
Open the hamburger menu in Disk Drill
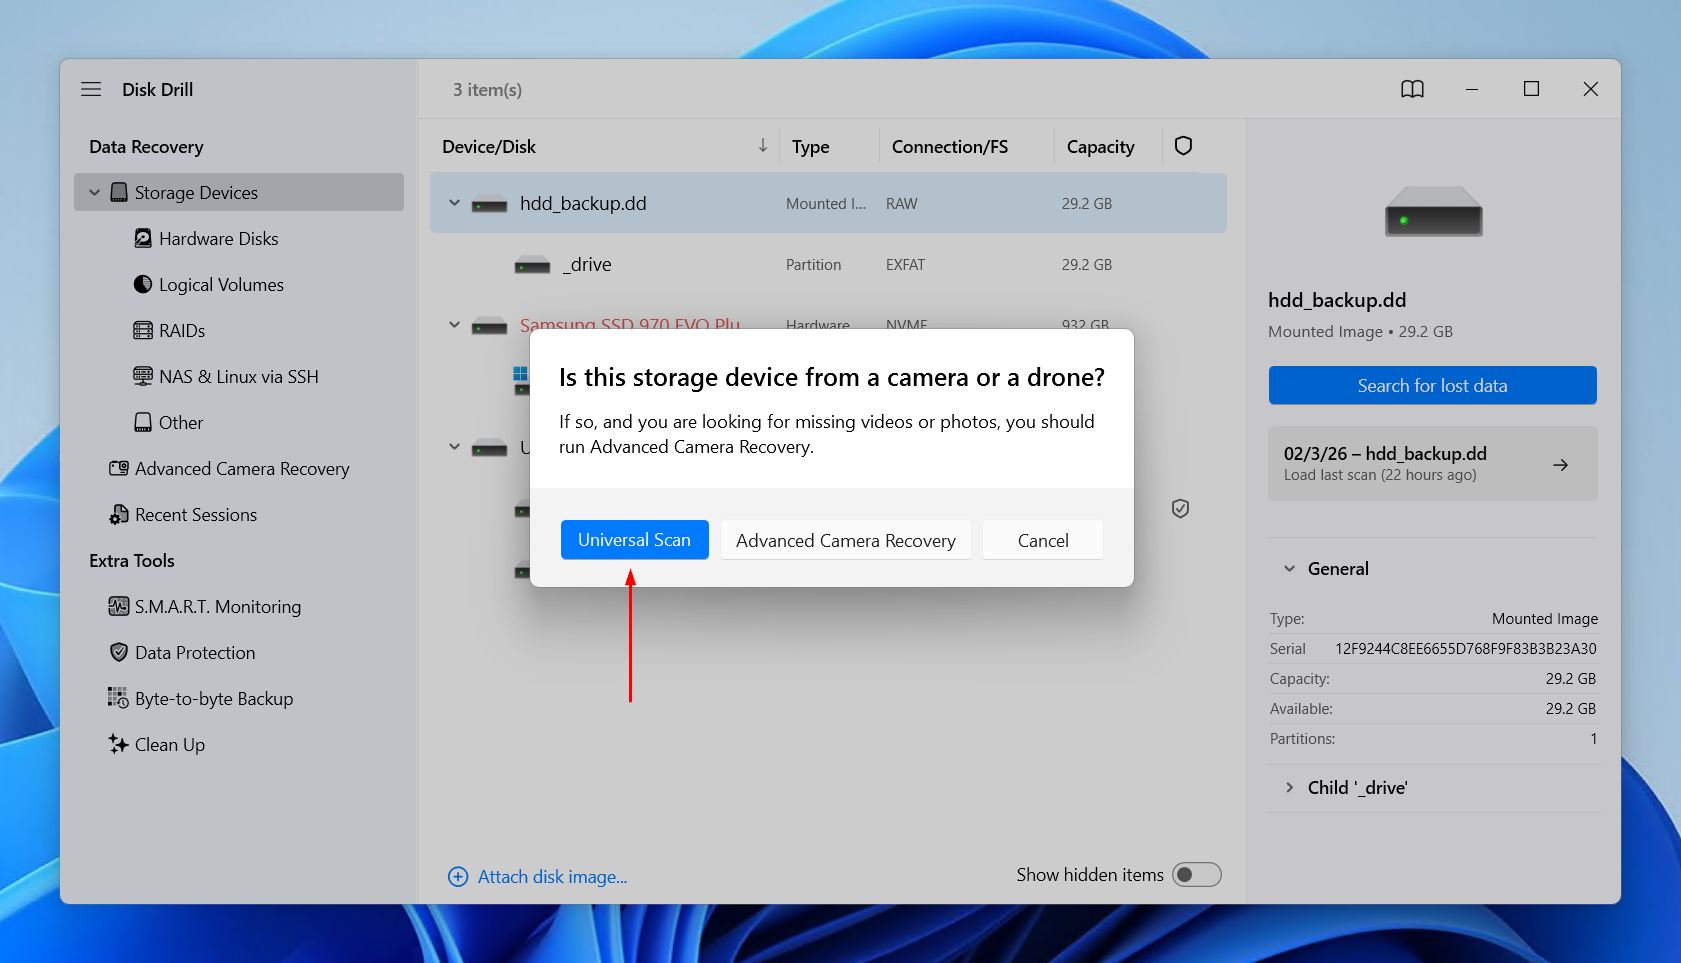pos(91,89)
